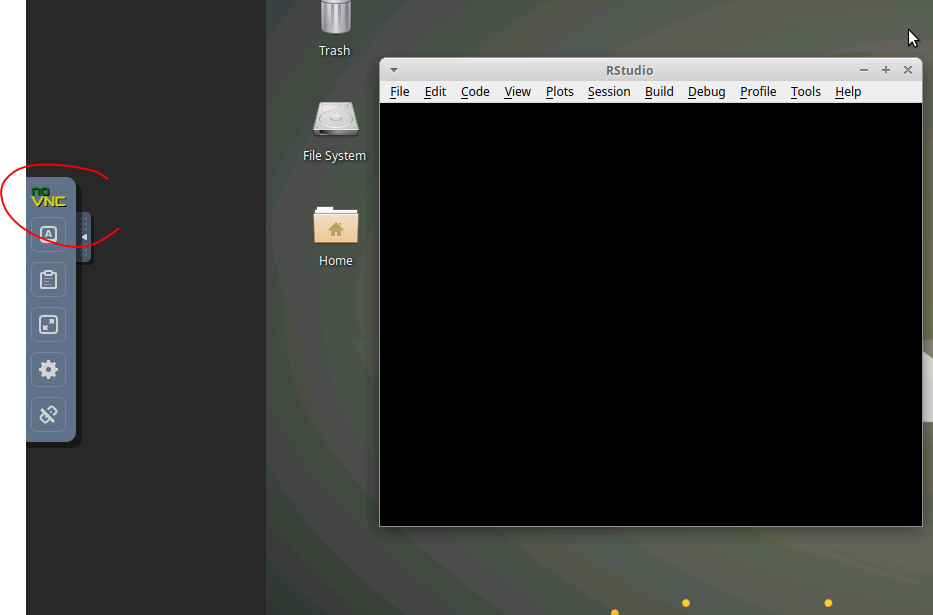This screenshot has width=933, height=615.
Task: Disconnect the noVNC session
Action: (48, 414)
